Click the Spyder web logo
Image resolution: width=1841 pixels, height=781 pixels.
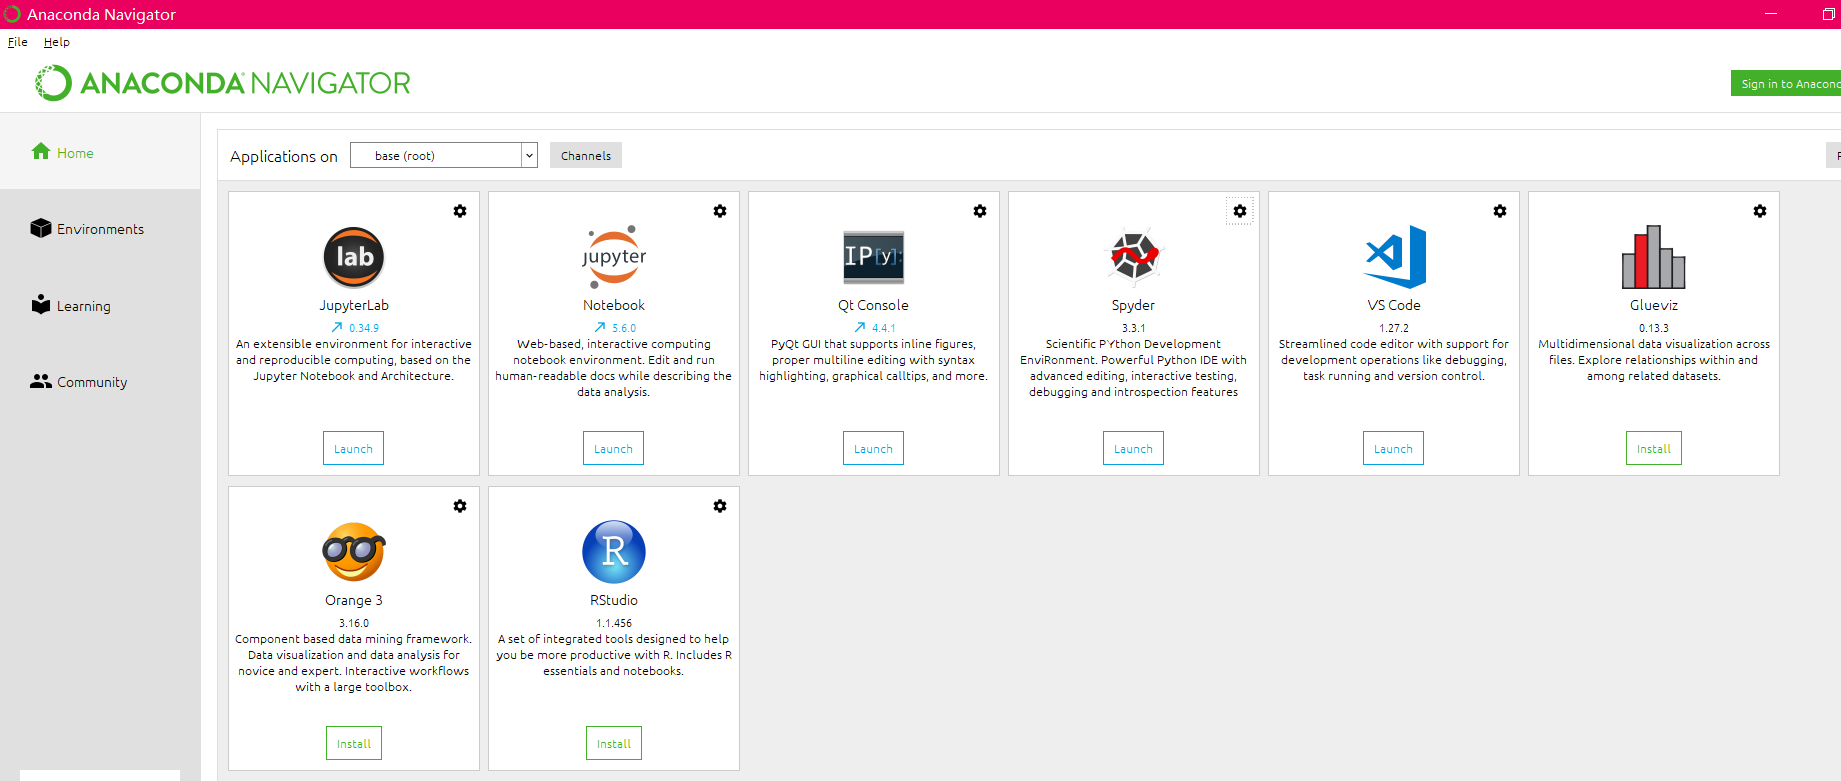1134,256
